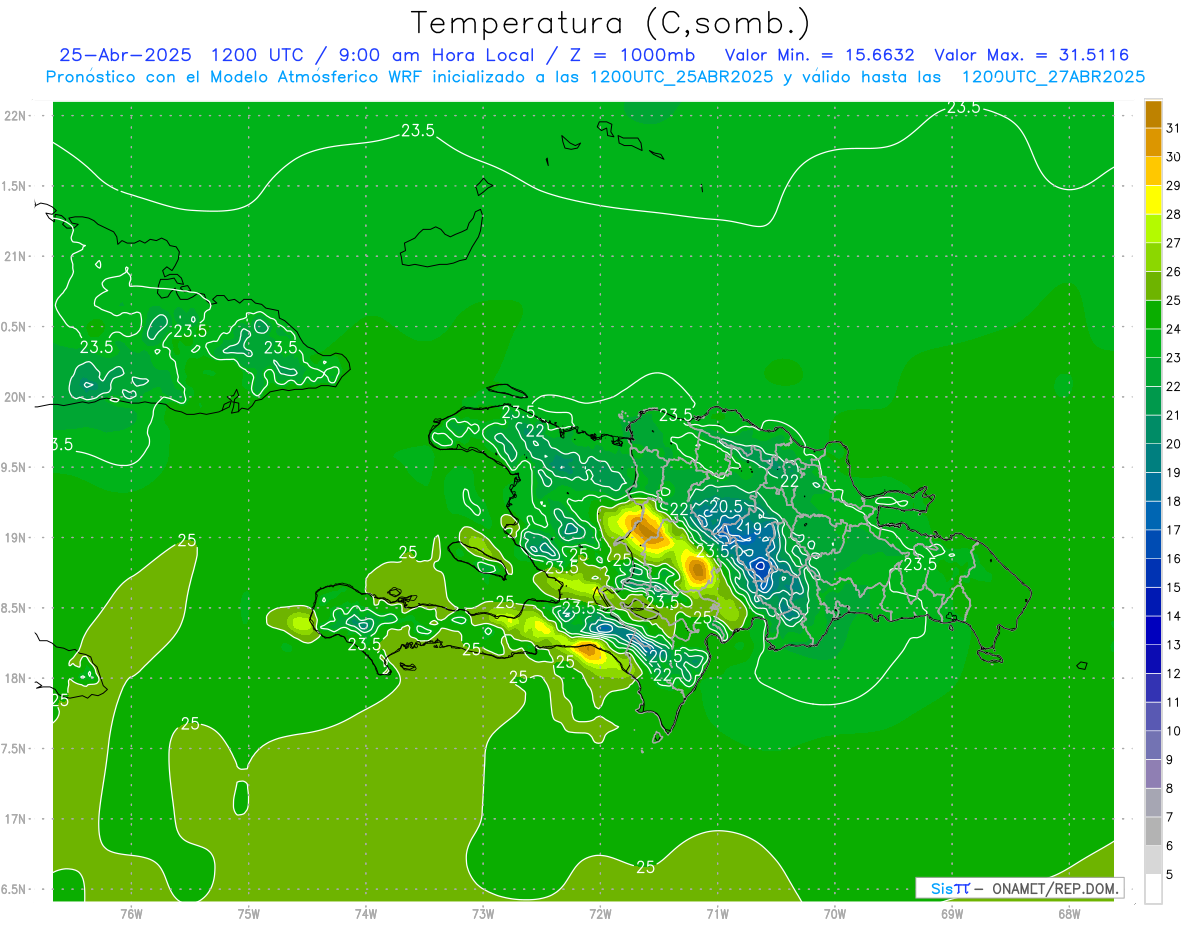Click the white legend band below 5
Screen dimensions: 1200x927
click(1153, 888)
